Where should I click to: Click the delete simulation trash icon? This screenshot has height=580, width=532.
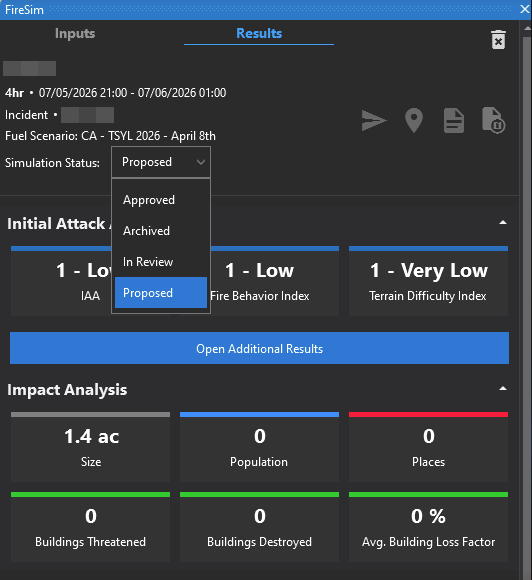coord(498,40)
